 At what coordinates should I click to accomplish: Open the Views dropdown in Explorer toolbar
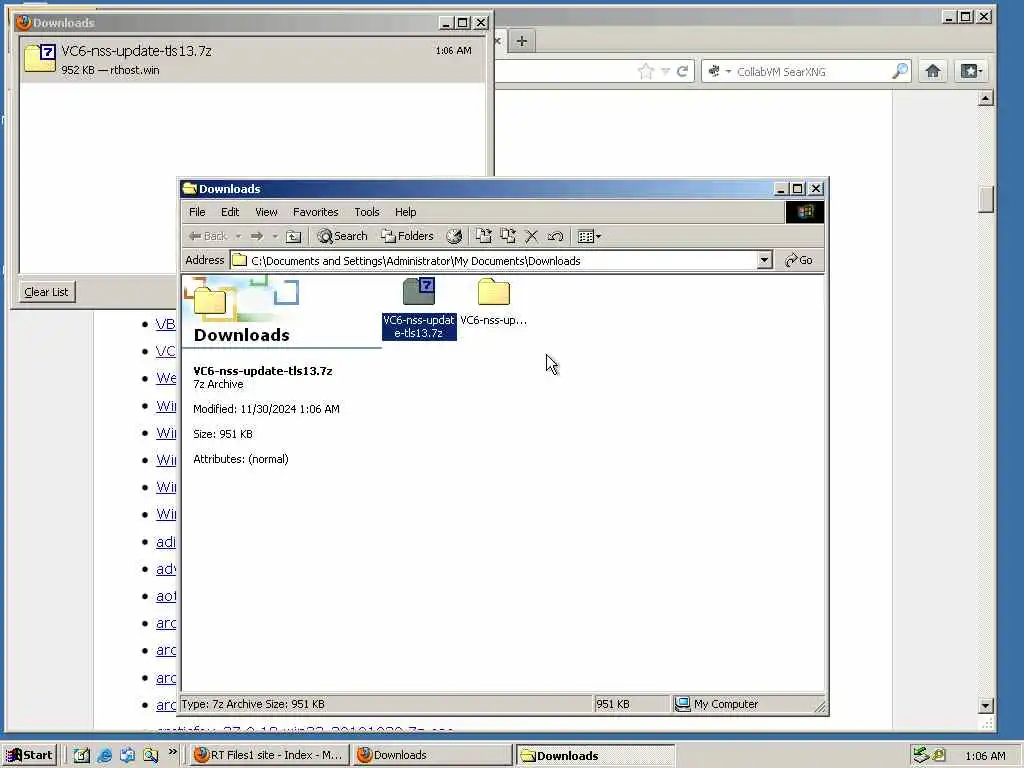coord(589,236)
